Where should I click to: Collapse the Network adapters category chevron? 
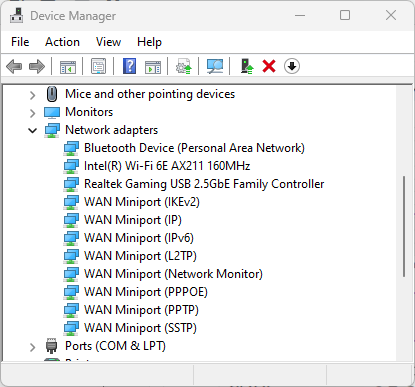32,131
